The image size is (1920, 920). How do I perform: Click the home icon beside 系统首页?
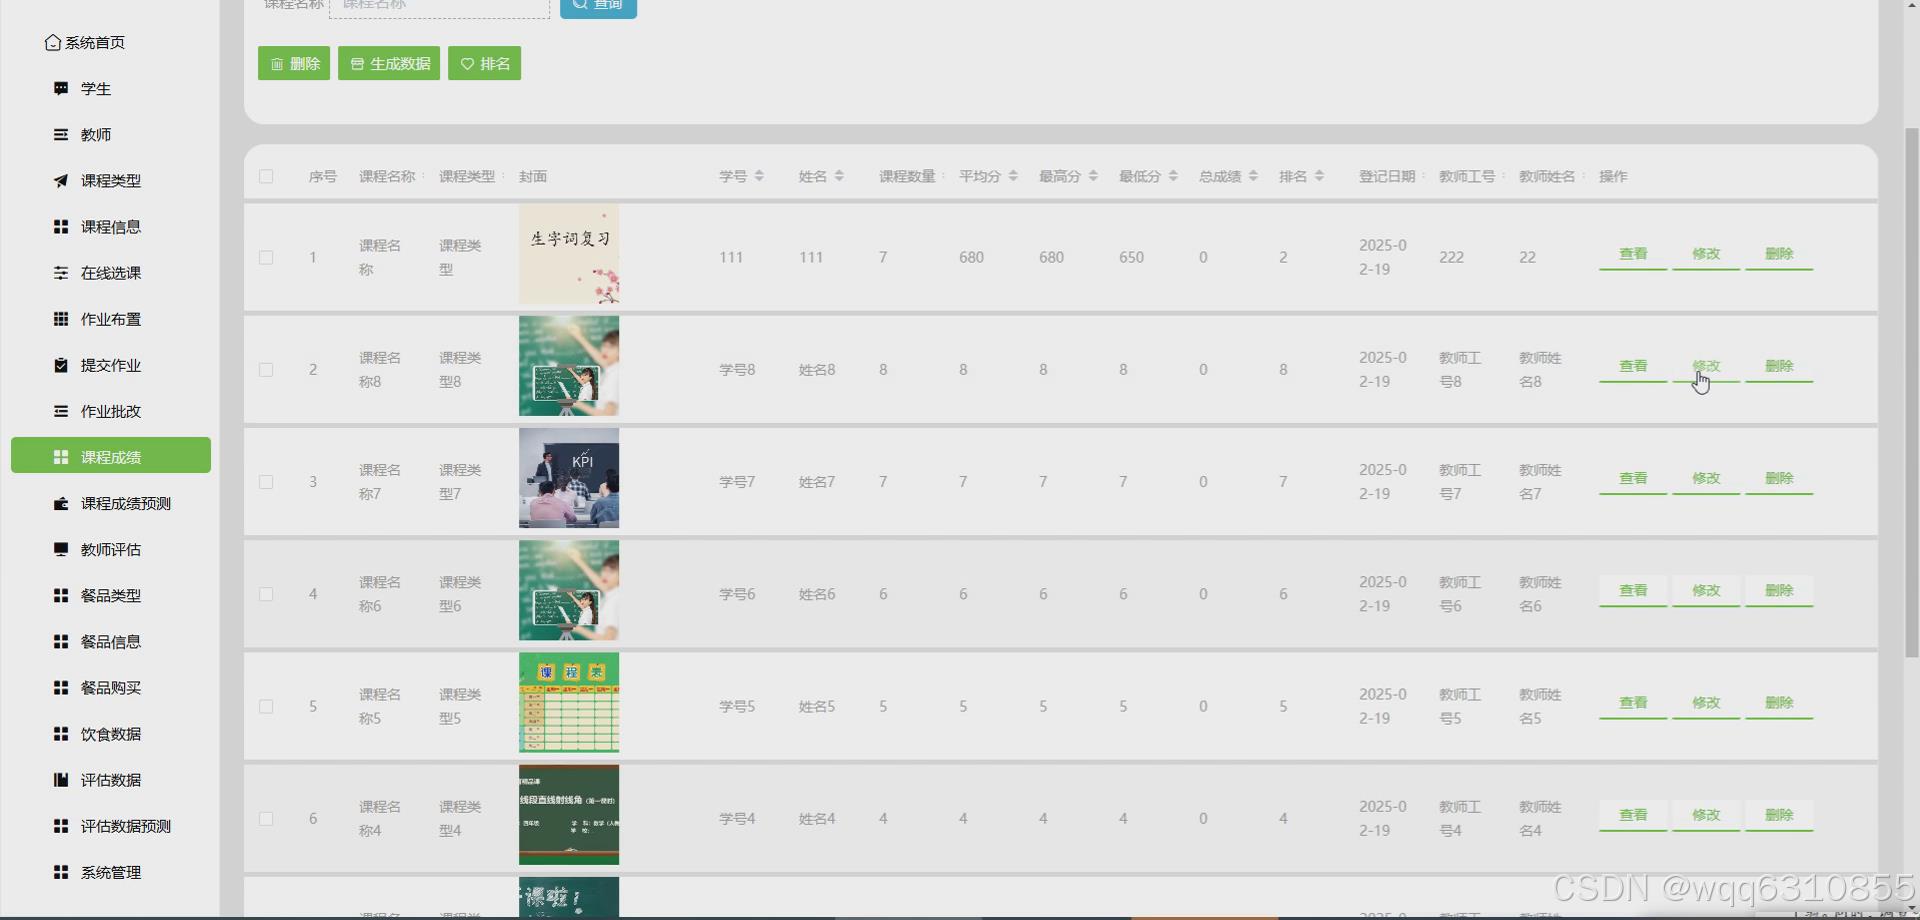coord(53,42)
